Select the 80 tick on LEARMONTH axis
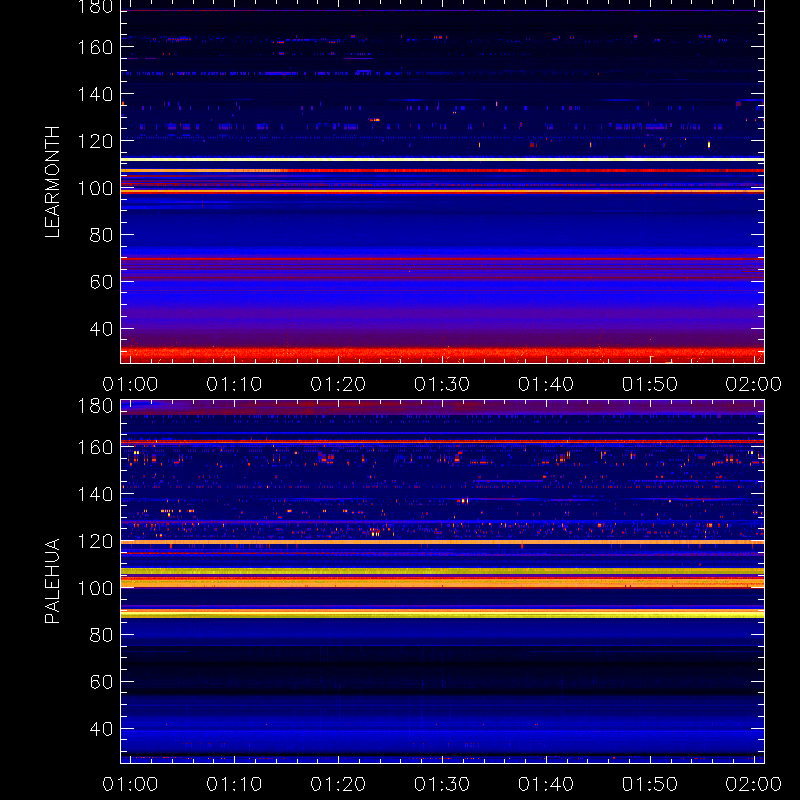The width and height of the screenshot is (800, 800). 101,235
